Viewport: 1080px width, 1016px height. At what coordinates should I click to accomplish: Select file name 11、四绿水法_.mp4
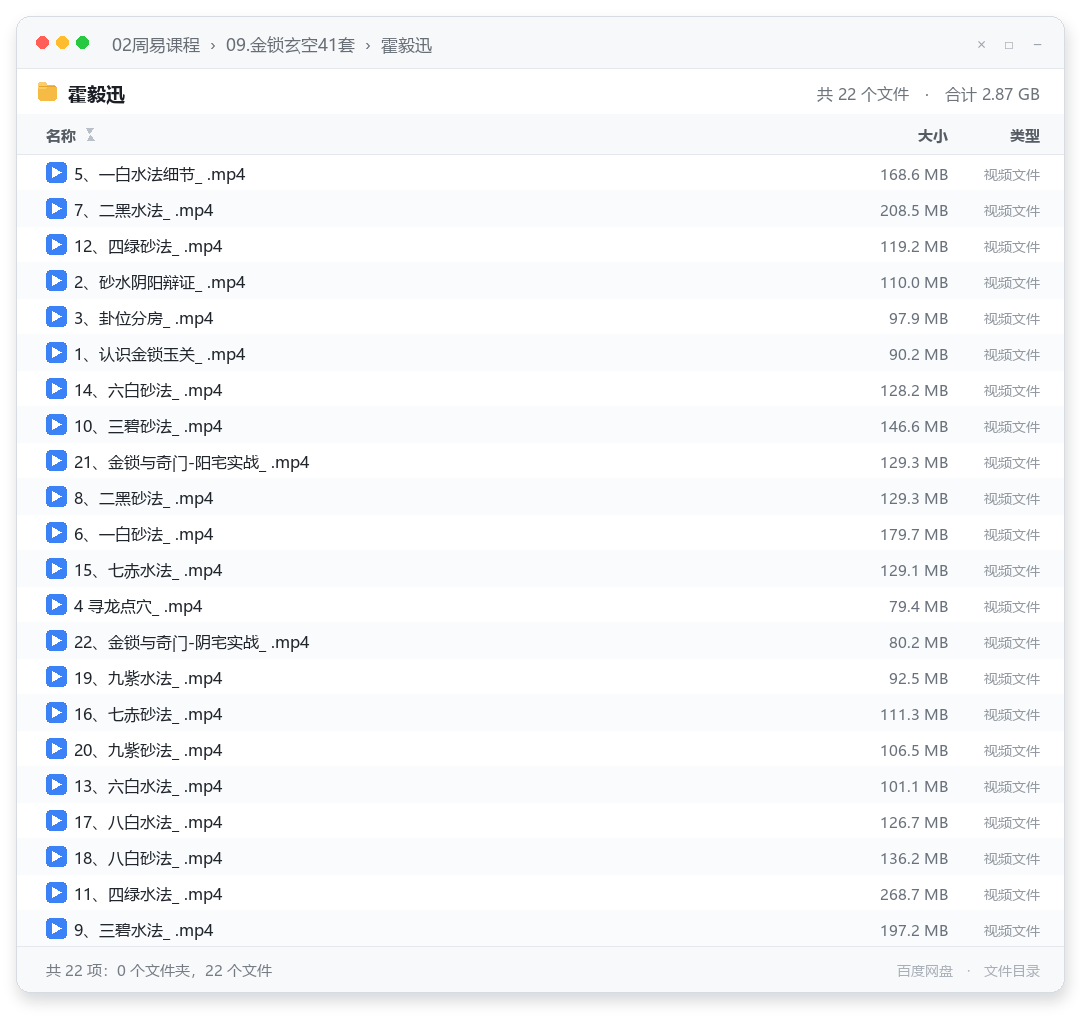148,895
